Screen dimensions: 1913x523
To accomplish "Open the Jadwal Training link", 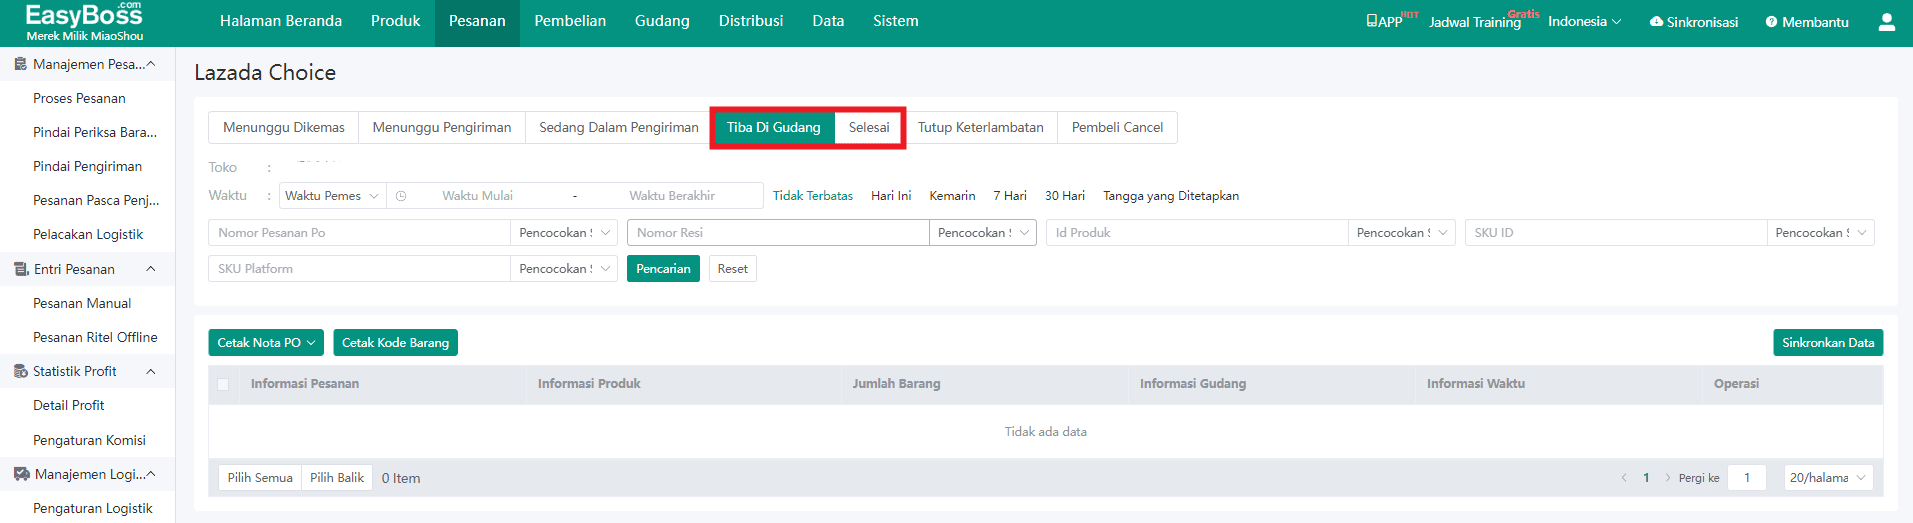I will [x=1475, y=22].
